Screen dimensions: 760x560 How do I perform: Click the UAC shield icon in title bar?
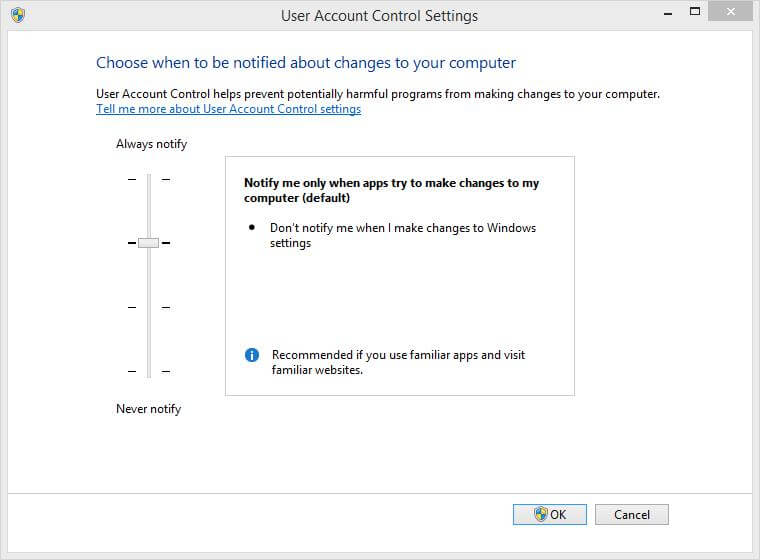[18, 15]
